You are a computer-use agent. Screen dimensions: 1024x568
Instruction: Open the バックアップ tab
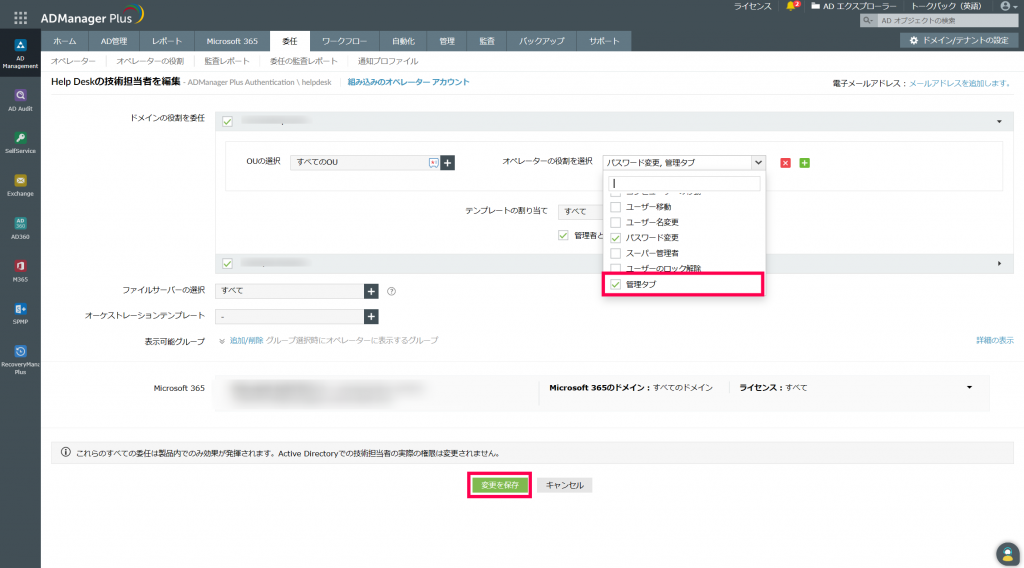[x=541, y=41]
